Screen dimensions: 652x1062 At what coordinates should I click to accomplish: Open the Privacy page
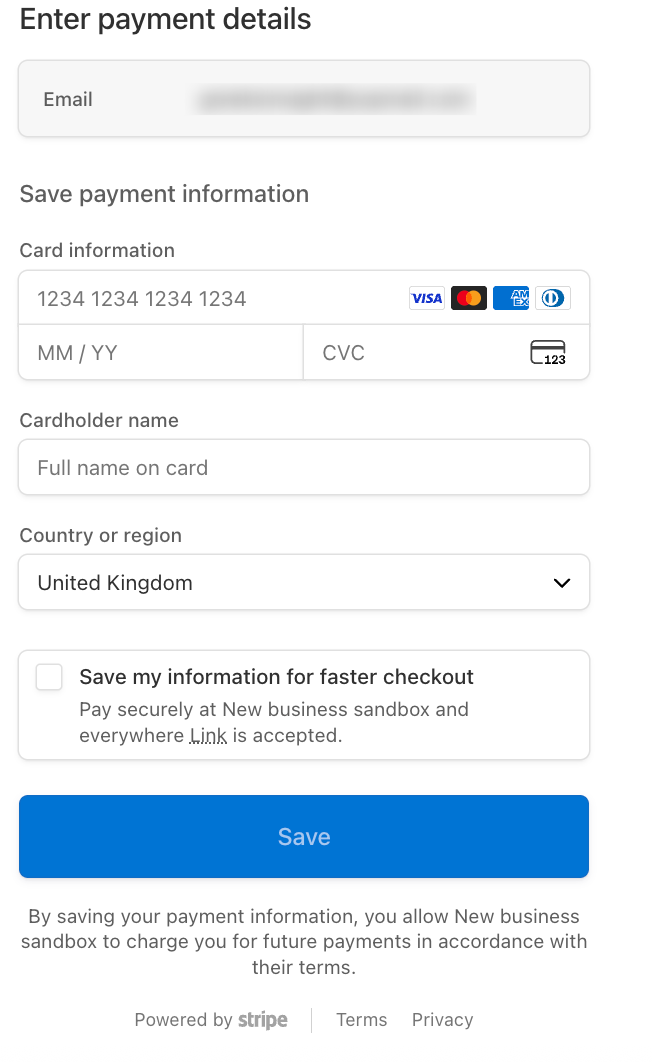[x=442, y=1020]
